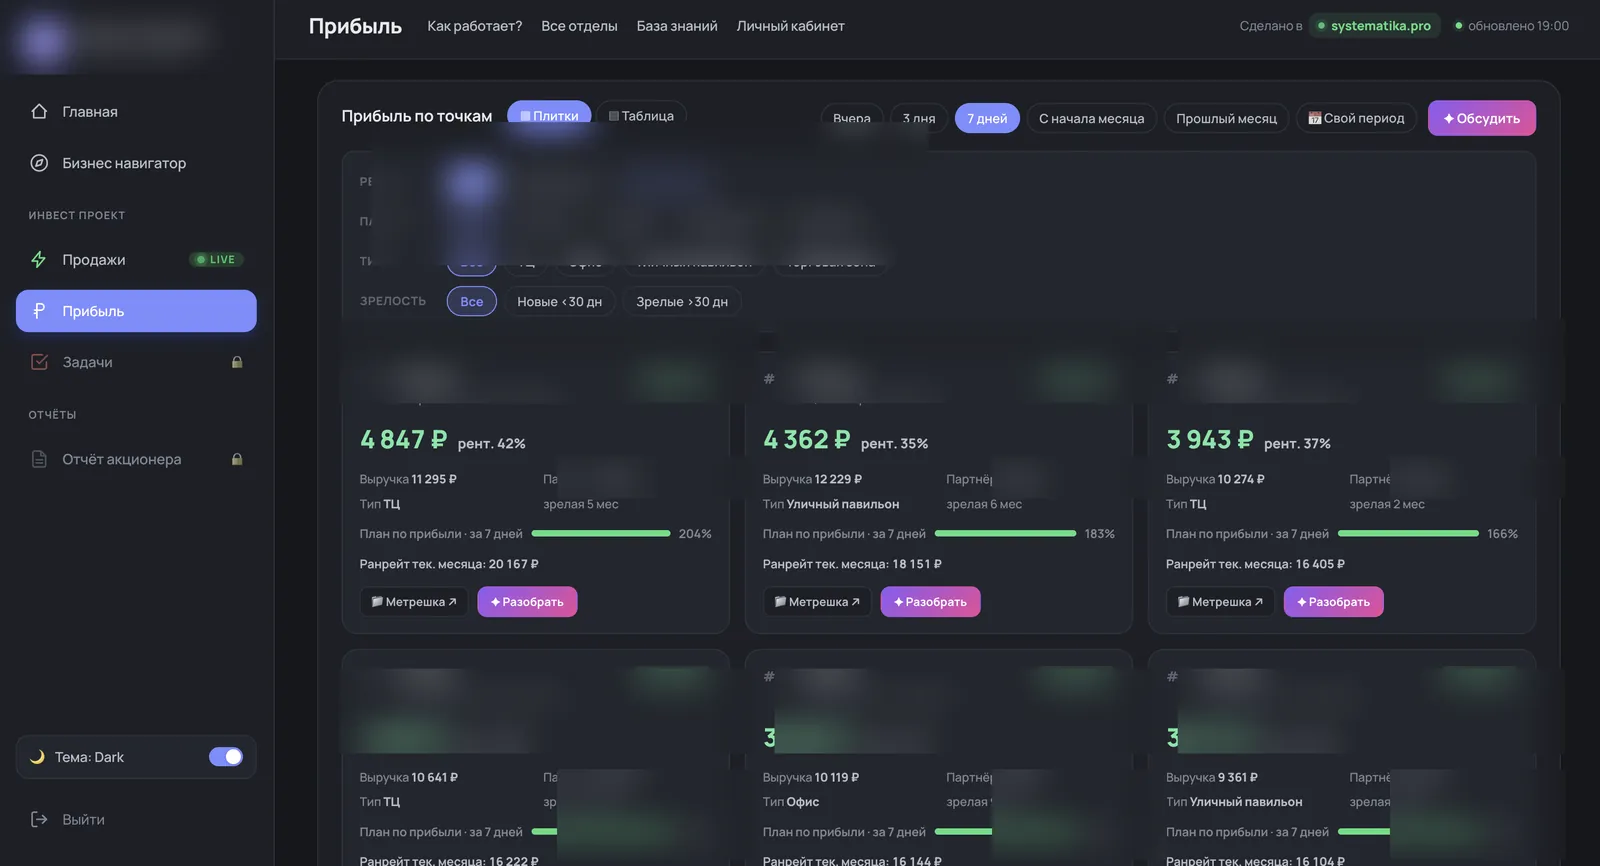The image size is (1600, 866).
Task: Filter maturity by Новые <30 дн
Action: [x=559, y=301]
